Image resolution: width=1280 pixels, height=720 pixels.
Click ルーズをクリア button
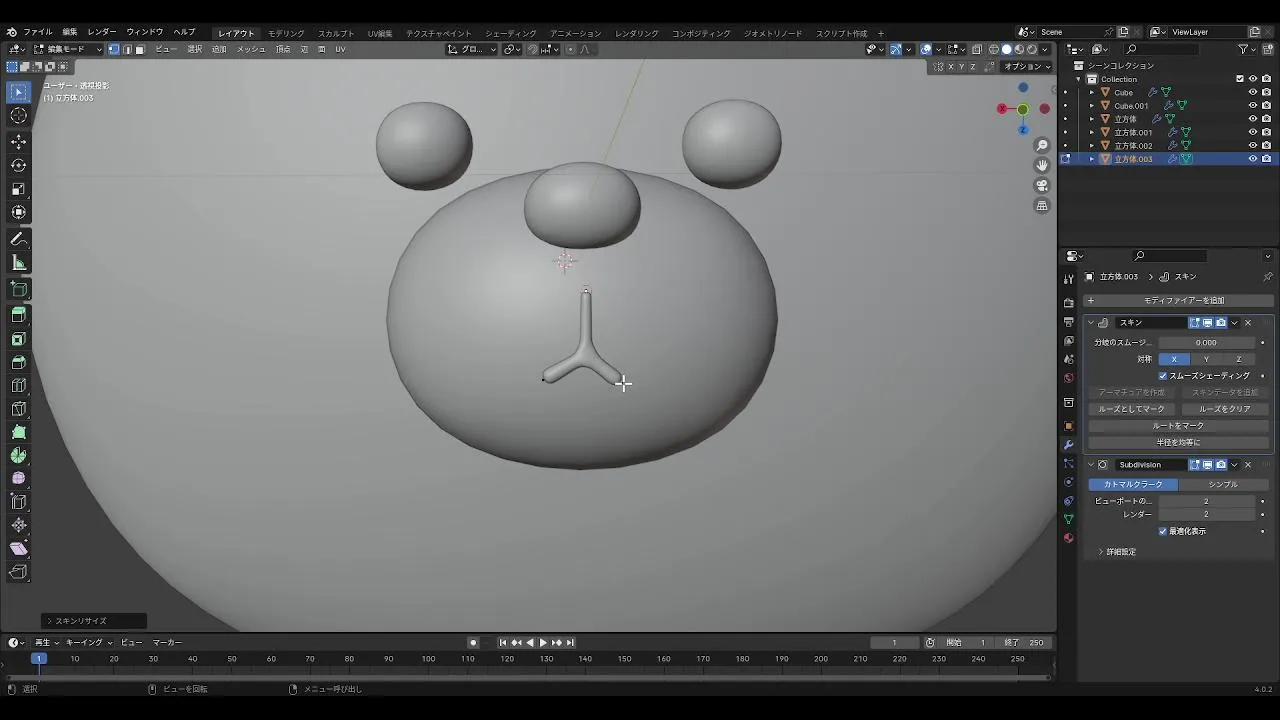click(x=1224, y=409)
